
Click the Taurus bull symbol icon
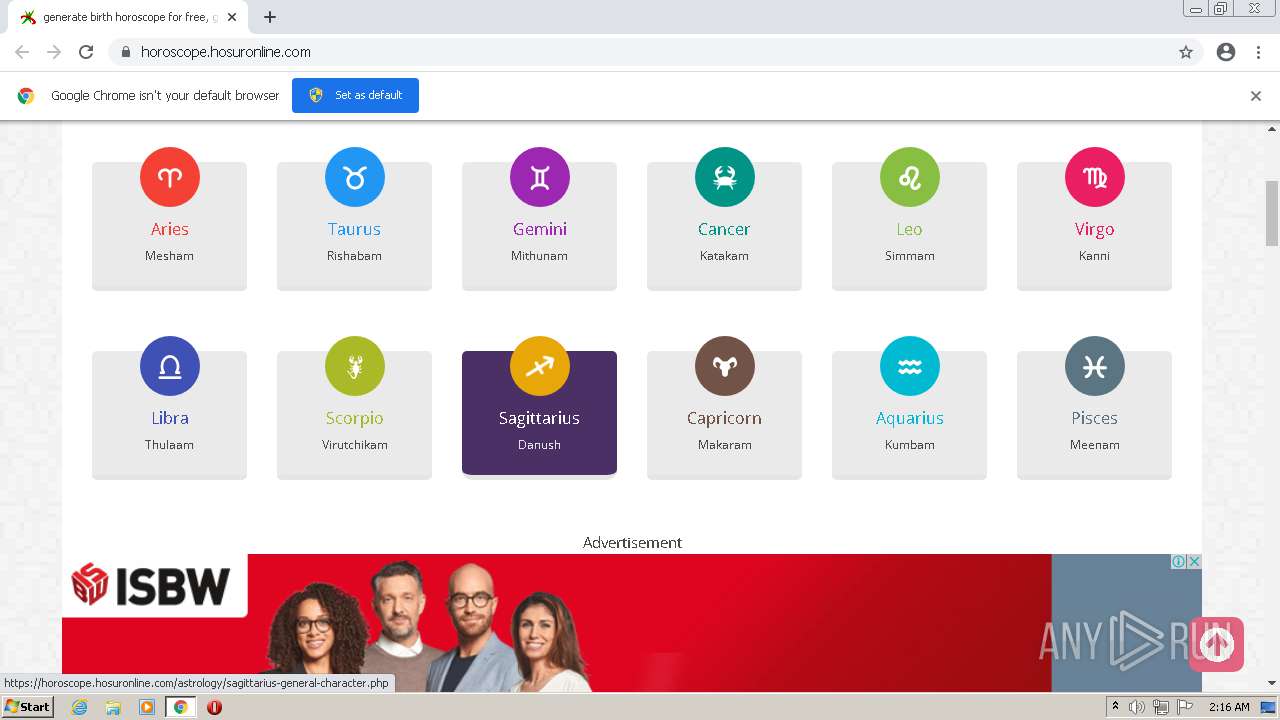(355, 177)
